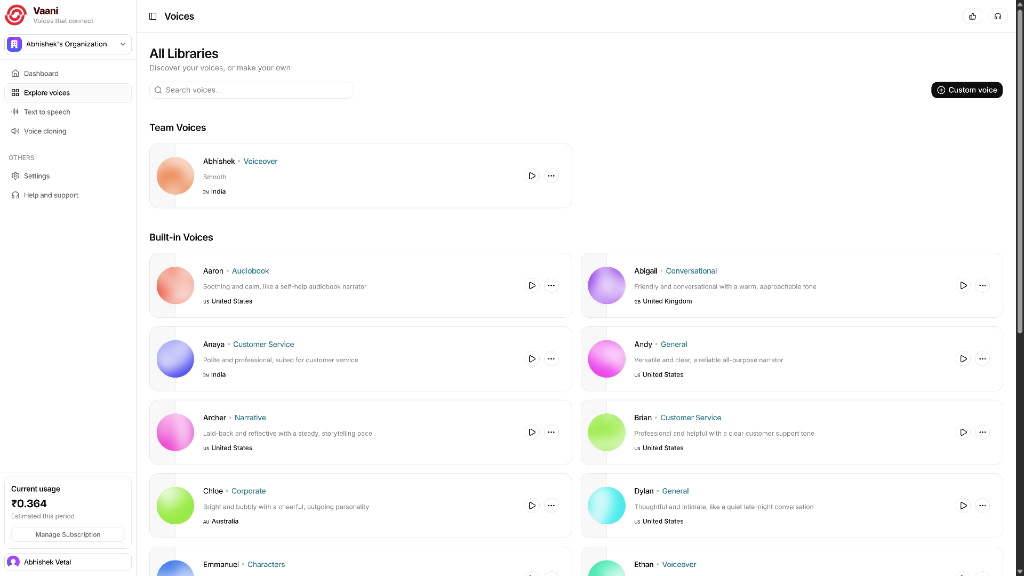1024x576 pixels.
Task: Open Voice cloning page
Action: click(68, 131)
